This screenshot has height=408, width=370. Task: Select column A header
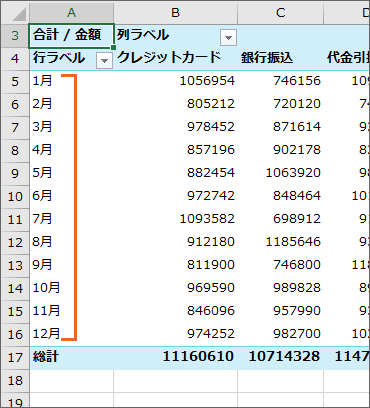[71, 13]
